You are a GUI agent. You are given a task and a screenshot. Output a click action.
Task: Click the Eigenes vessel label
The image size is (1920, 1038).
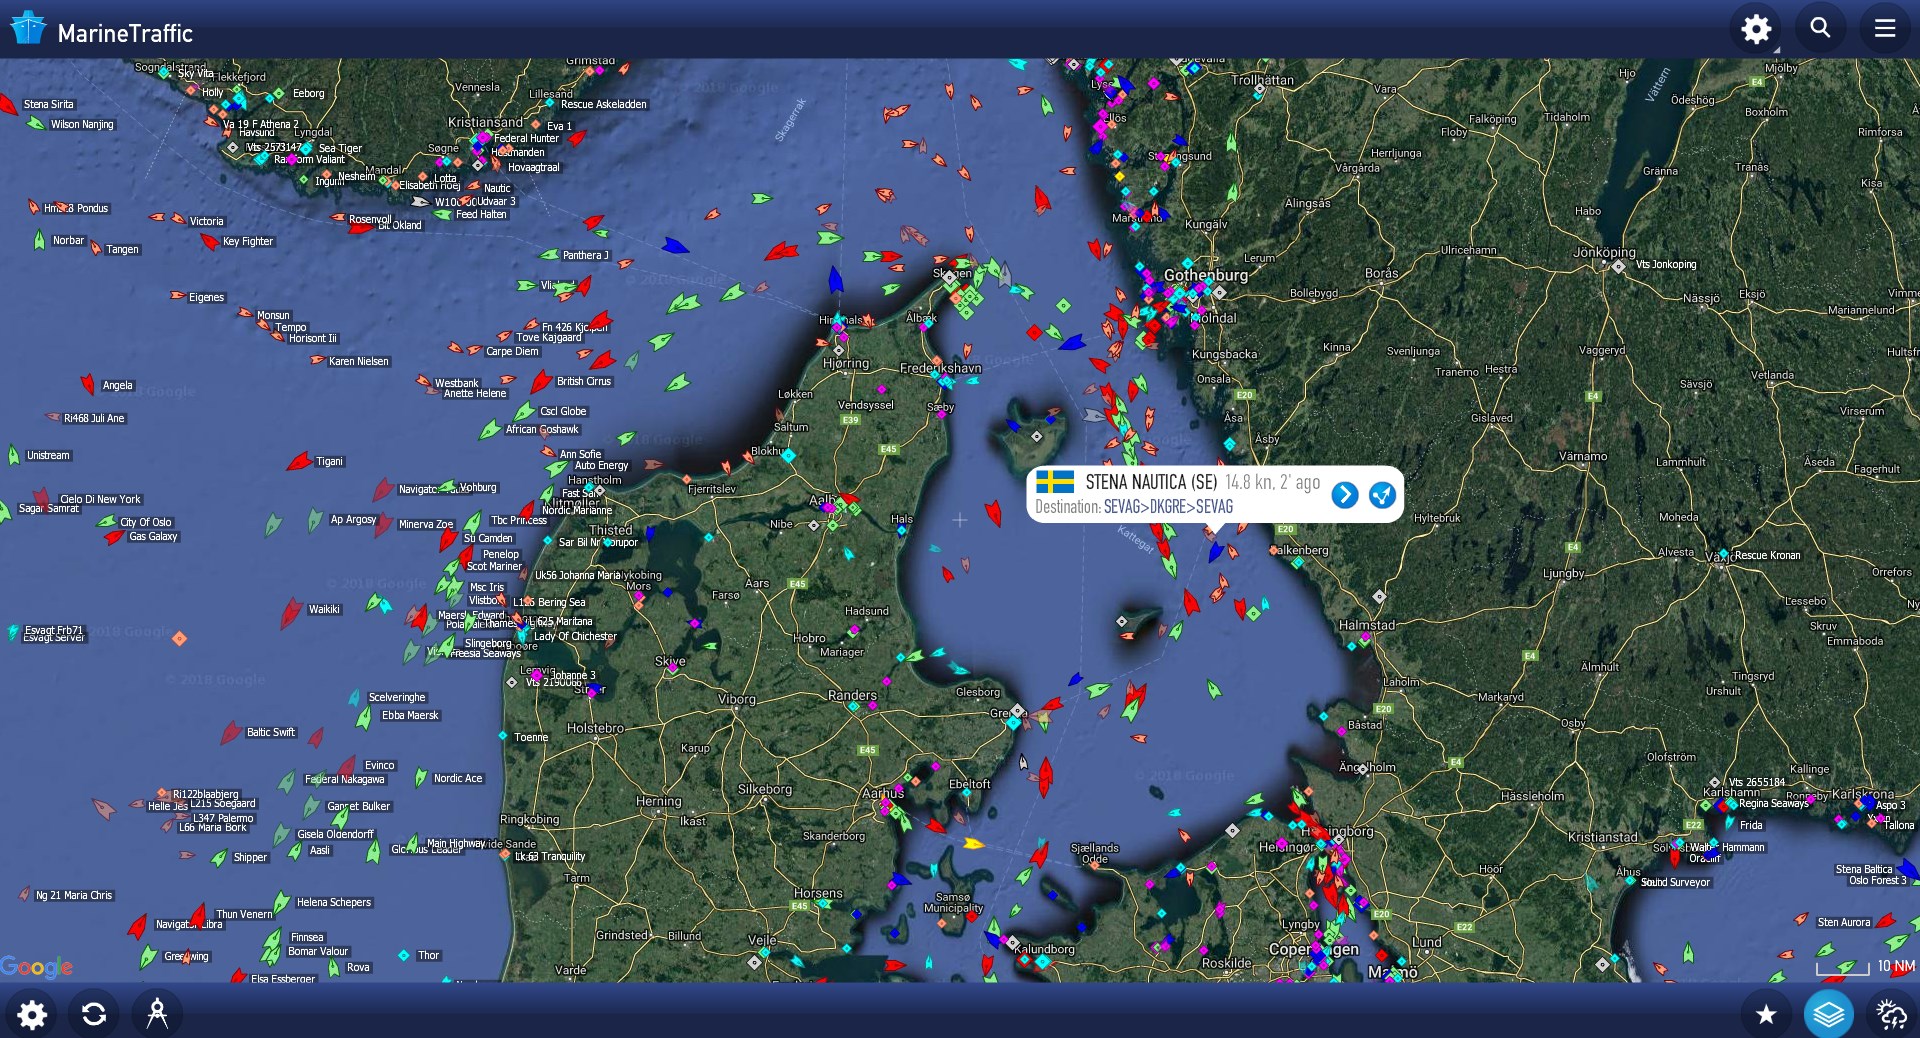tap(206, 298)
